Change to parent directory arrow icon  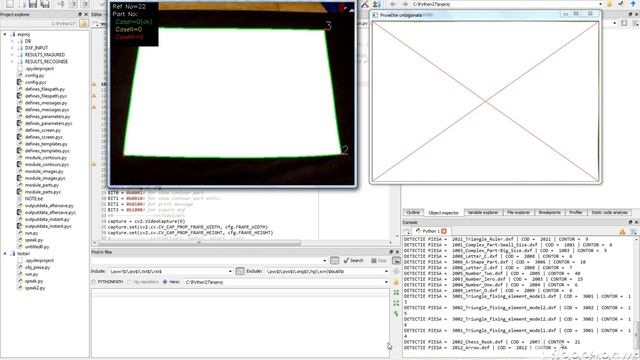click(x=633, y=4)
